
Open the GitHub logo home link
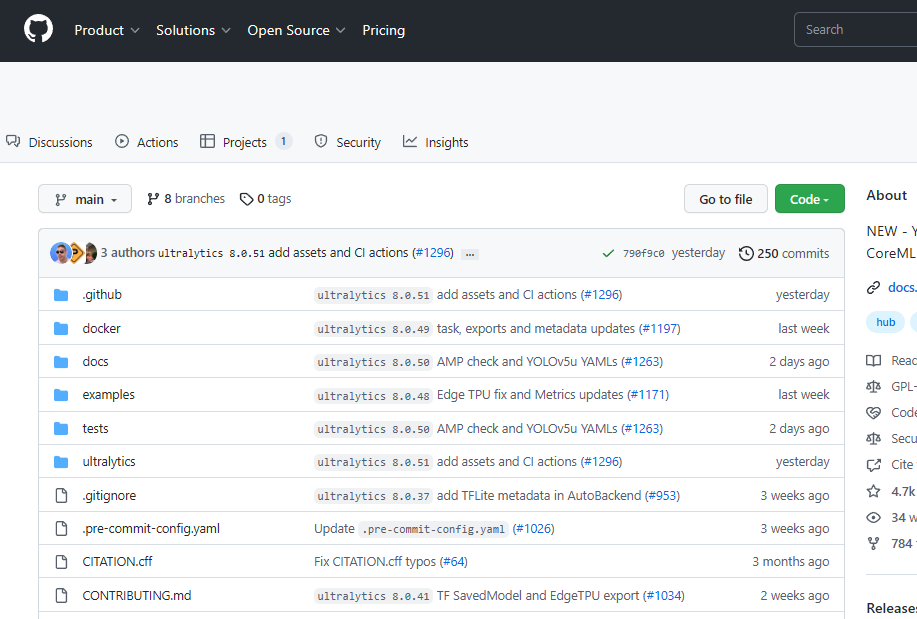[x=39, y=29]
